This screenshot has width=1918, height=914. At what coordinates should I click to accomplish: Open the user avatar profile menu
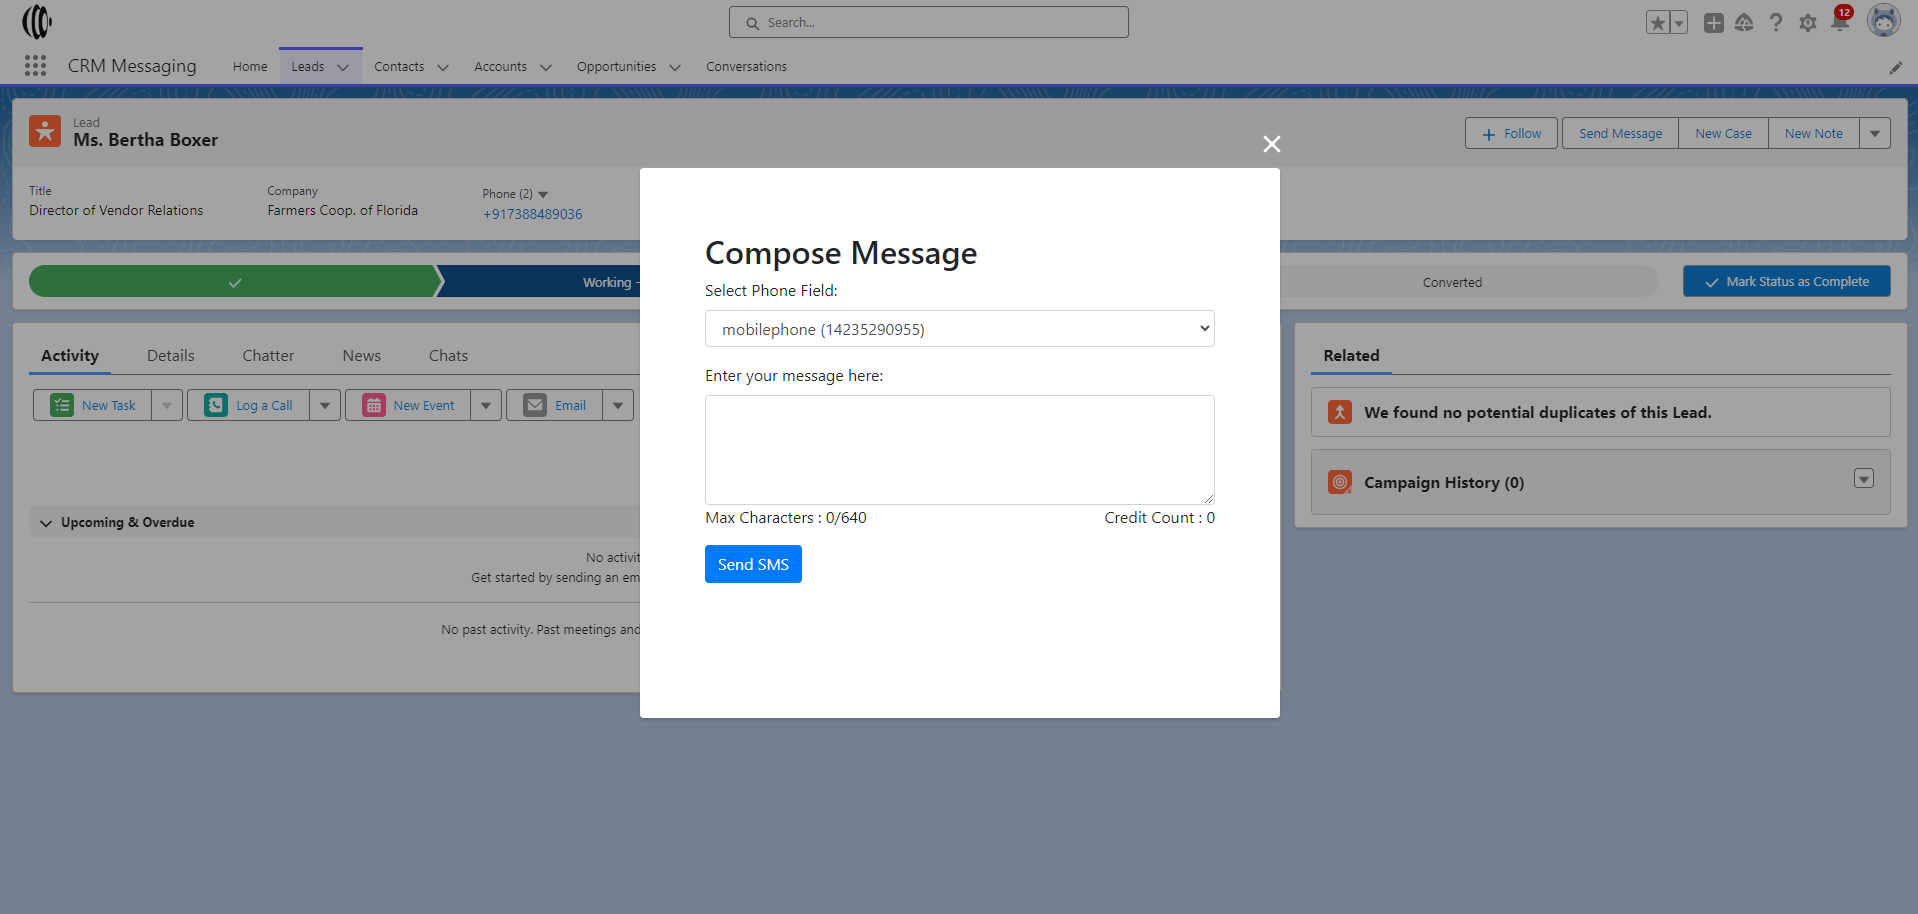point(1884,21)
